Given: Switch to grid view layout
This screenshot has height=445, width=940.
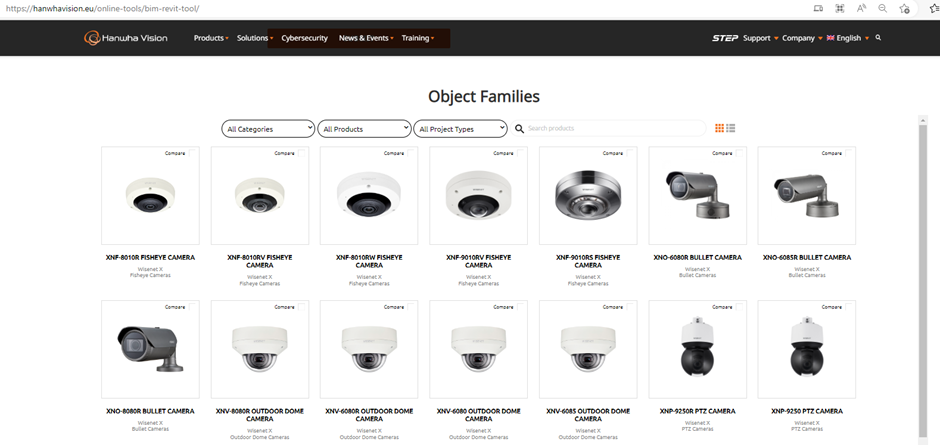Looking at the screenshot, I should (x=719, y=128).
